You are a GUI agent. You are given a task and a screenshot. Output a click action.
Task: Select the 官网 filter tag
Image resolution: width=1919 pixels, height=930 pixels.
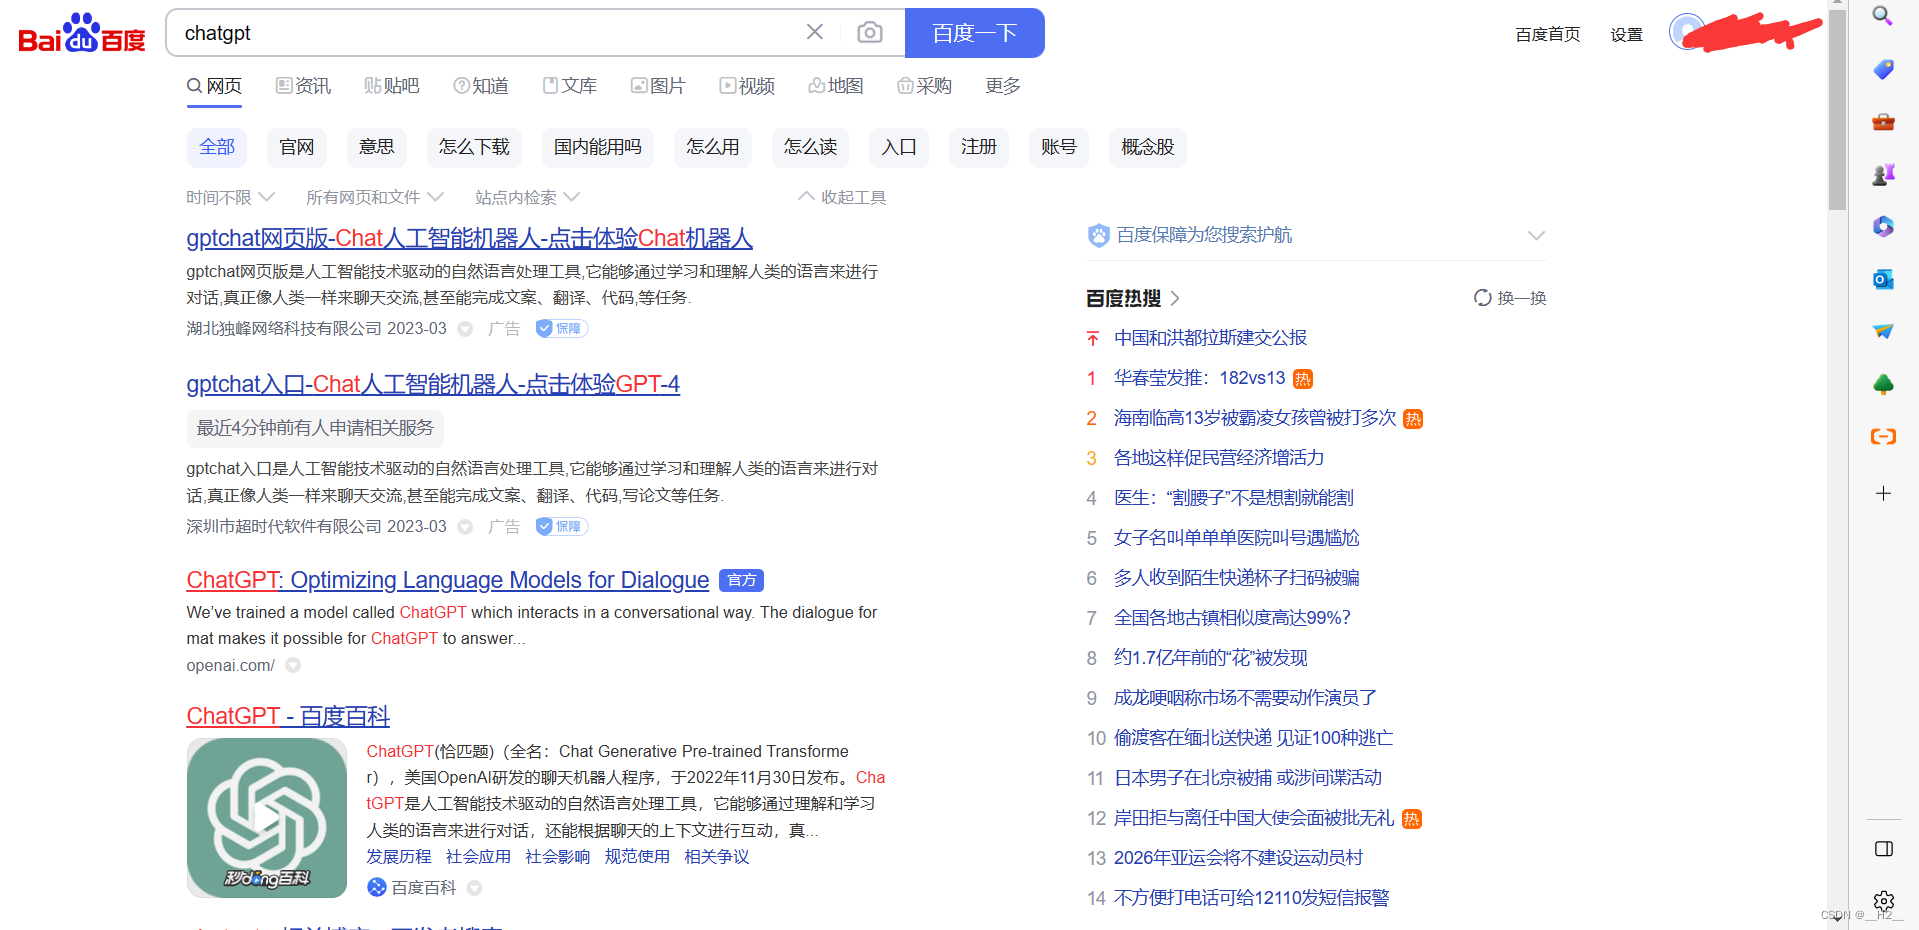[x=296, y=147]
